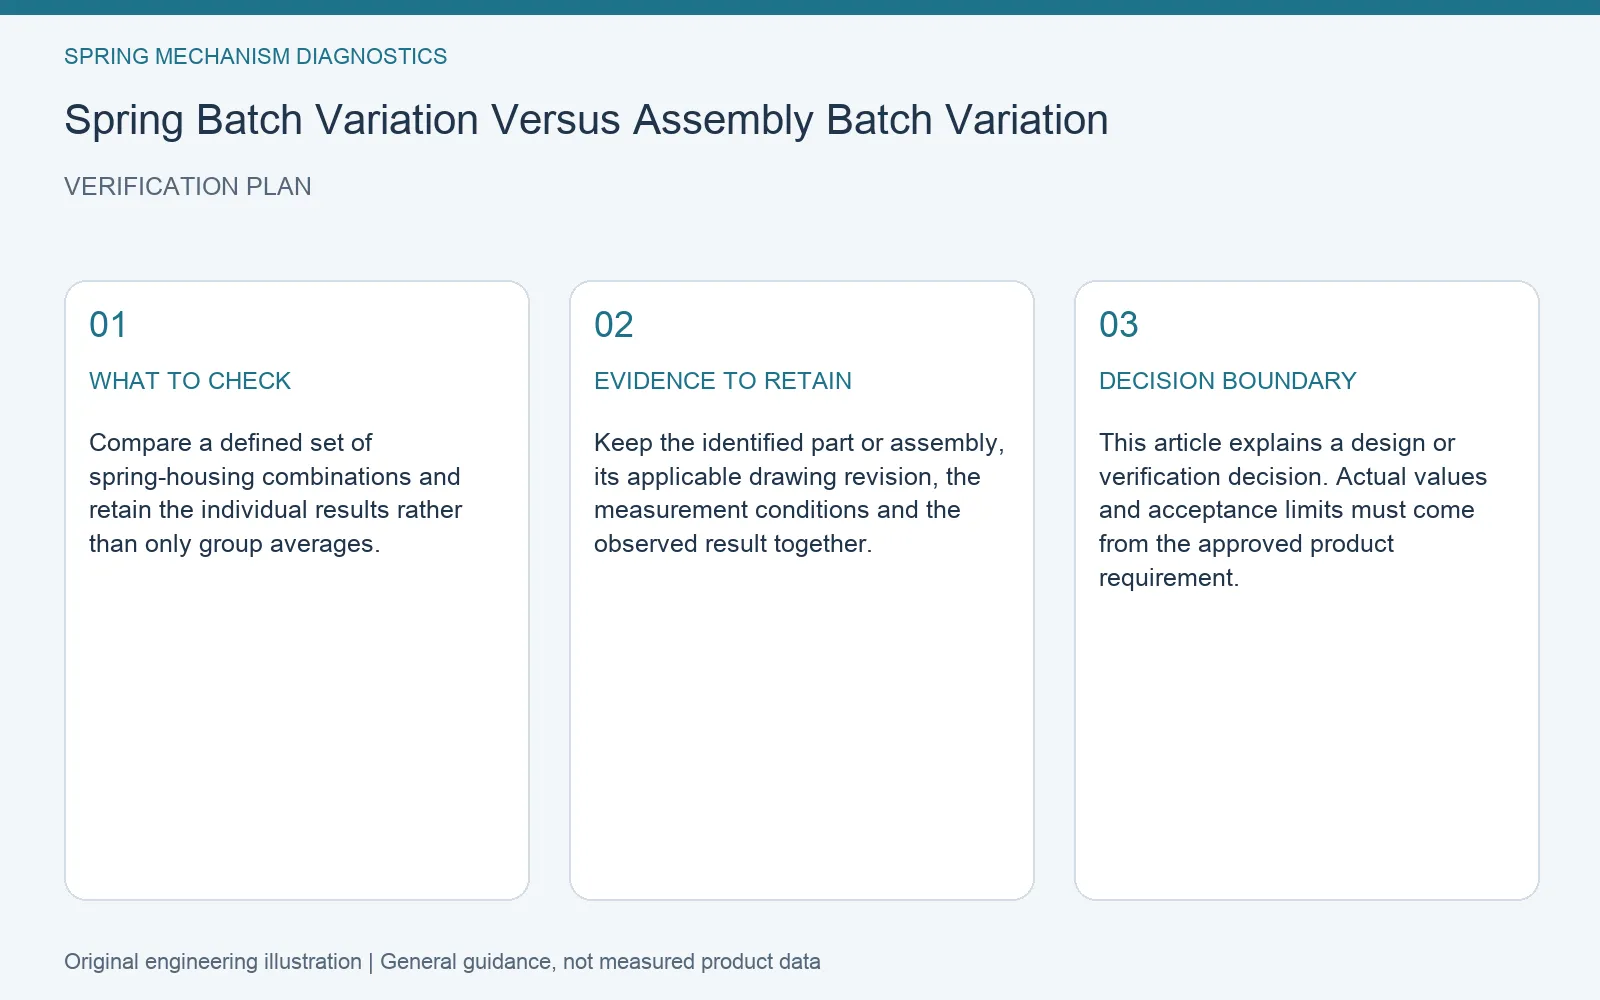Click the paragraph starting 'This article explains a design'
Screen dimensions: 1600x1000
pyautogui.click(x=1293, y=510)
